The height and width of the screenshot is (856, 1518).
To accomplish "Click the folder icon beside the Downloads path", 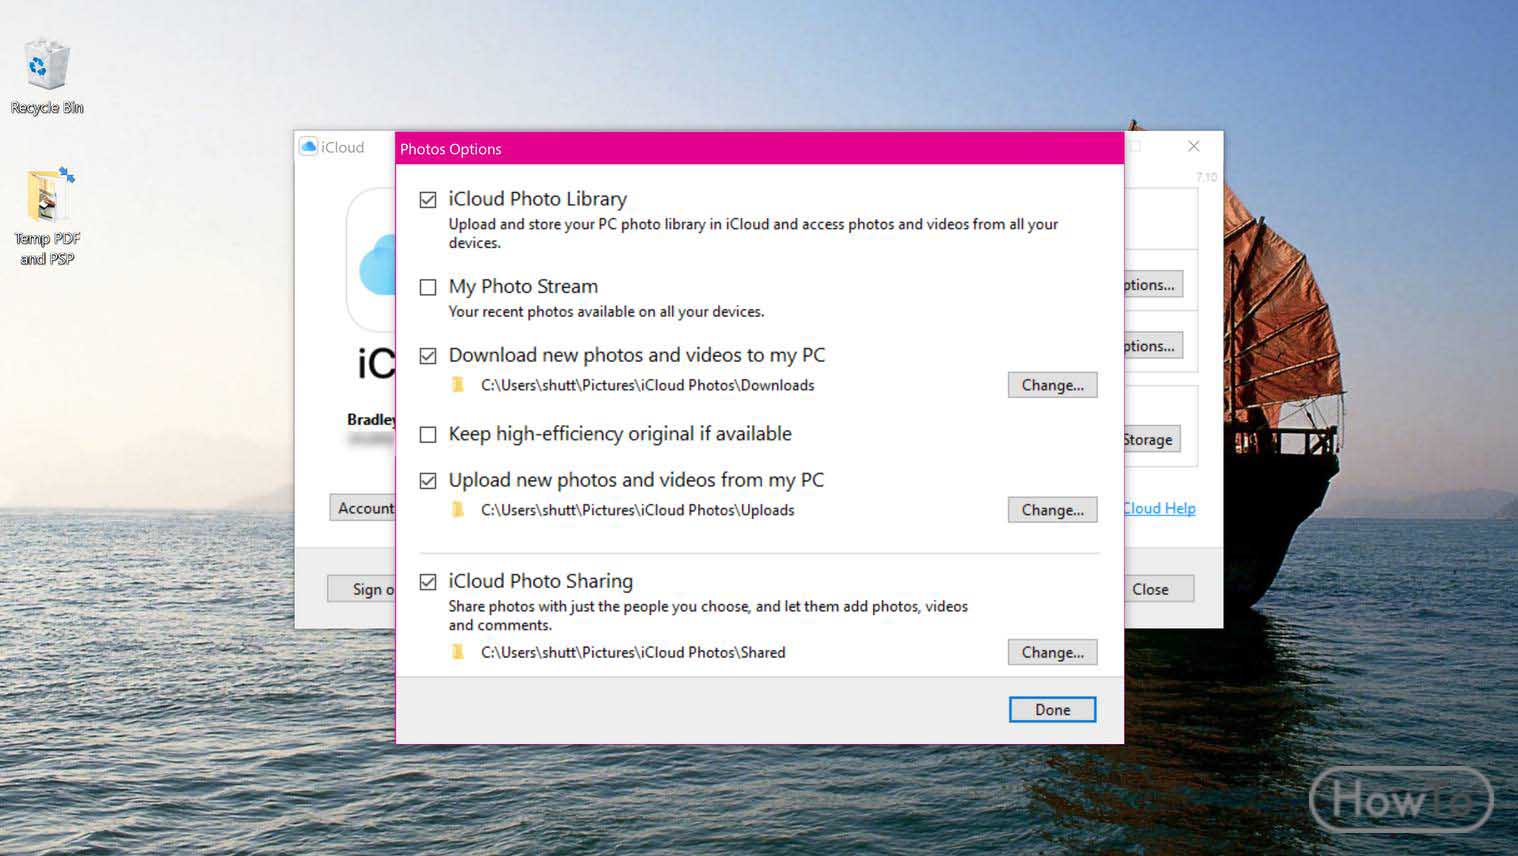I will [458, 385].
